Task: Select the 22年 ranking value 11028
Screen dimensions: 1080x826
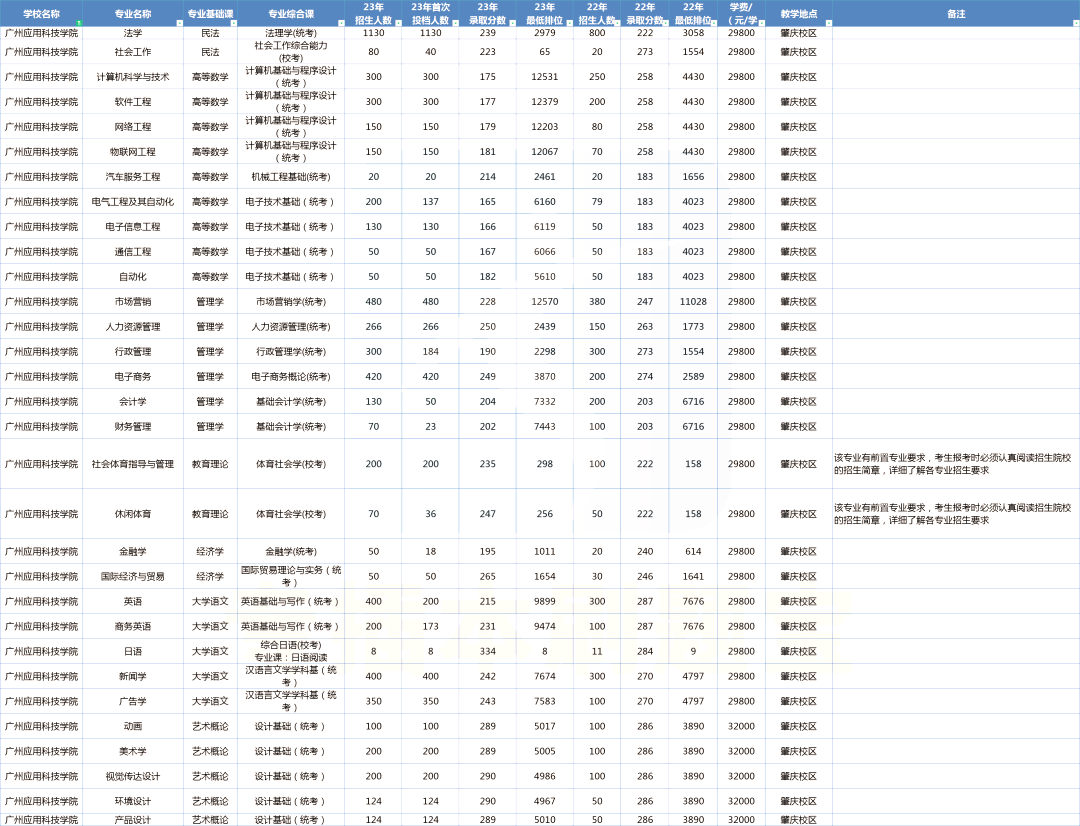Action: click(693, 302)
